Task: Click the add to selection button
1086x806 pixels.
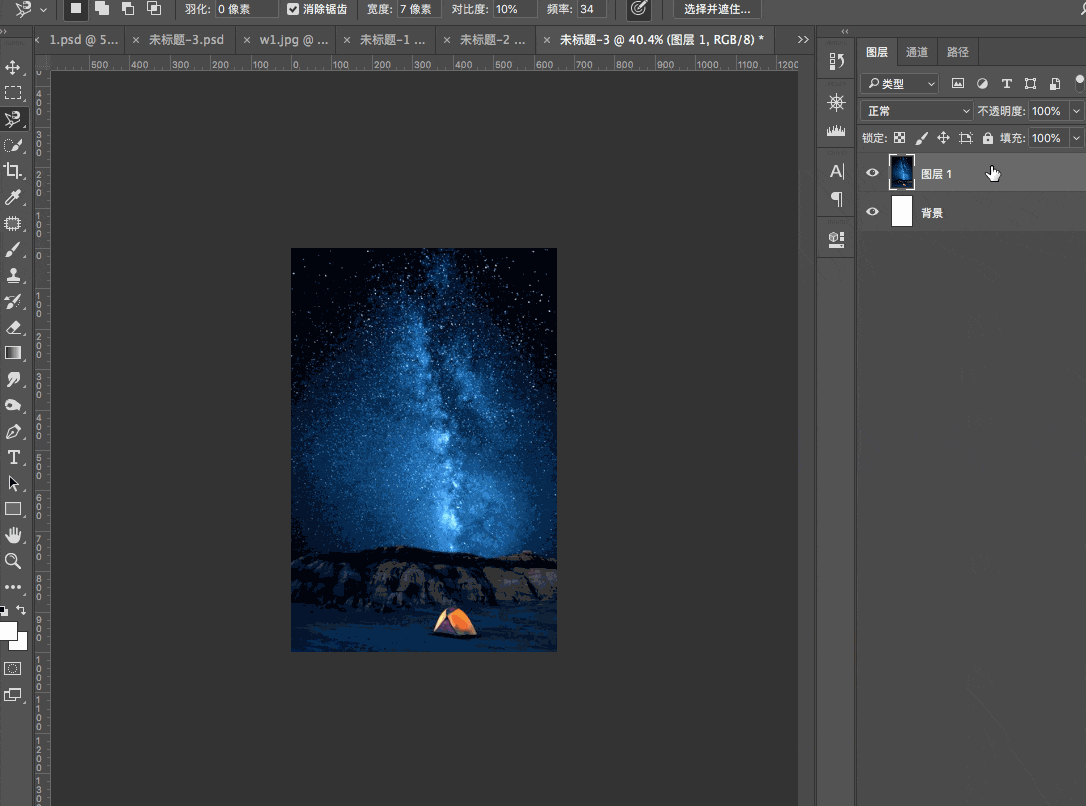Action: (x=102, y=9)
